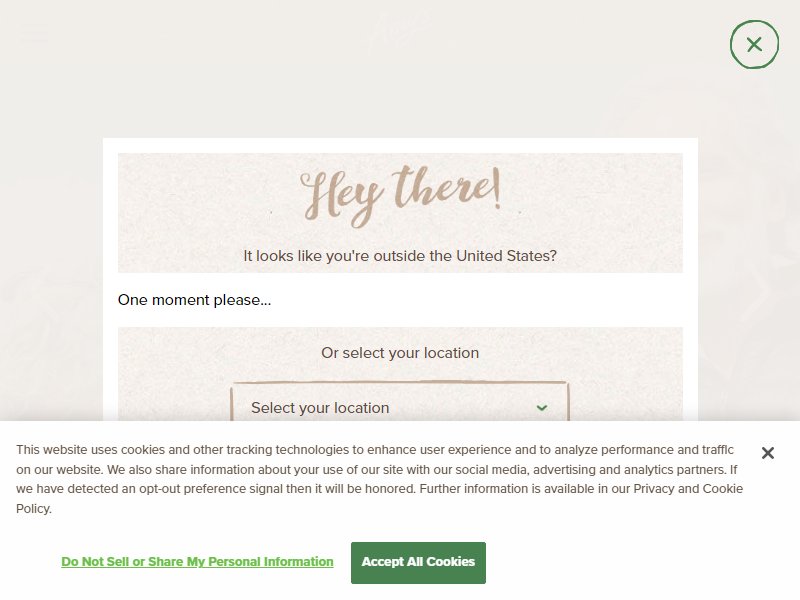
Task: Close the location popup with green circled X
Action: click(x=754, y=44)
